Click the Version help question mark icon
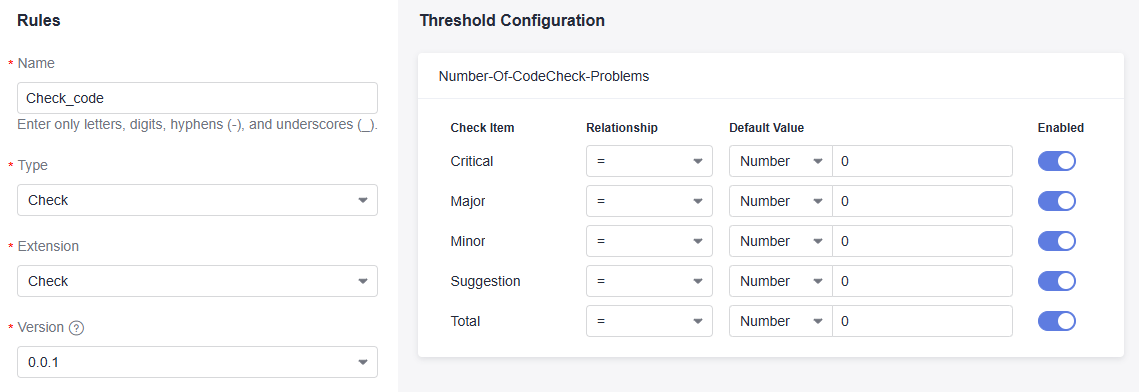1139x392 pixels. click(76, 328)
